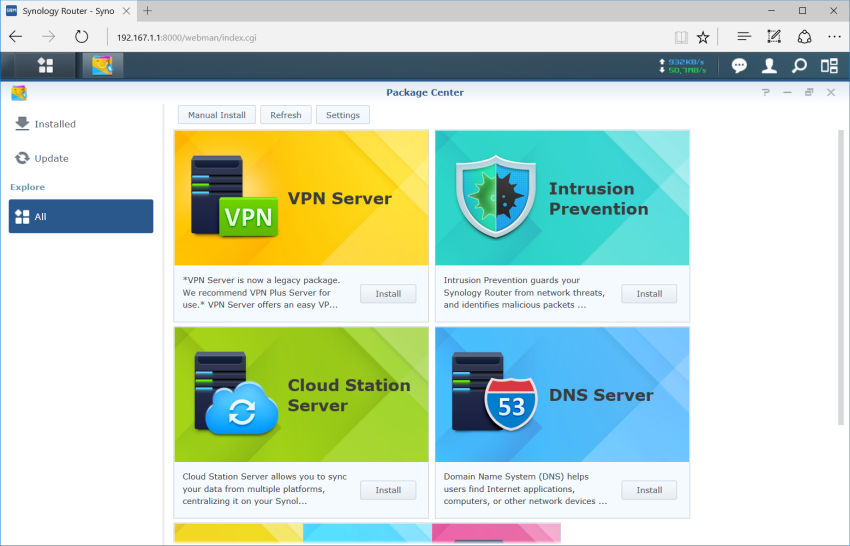Open a new browser tab with plus
The image size is (850, 546).
pos(147,10)
